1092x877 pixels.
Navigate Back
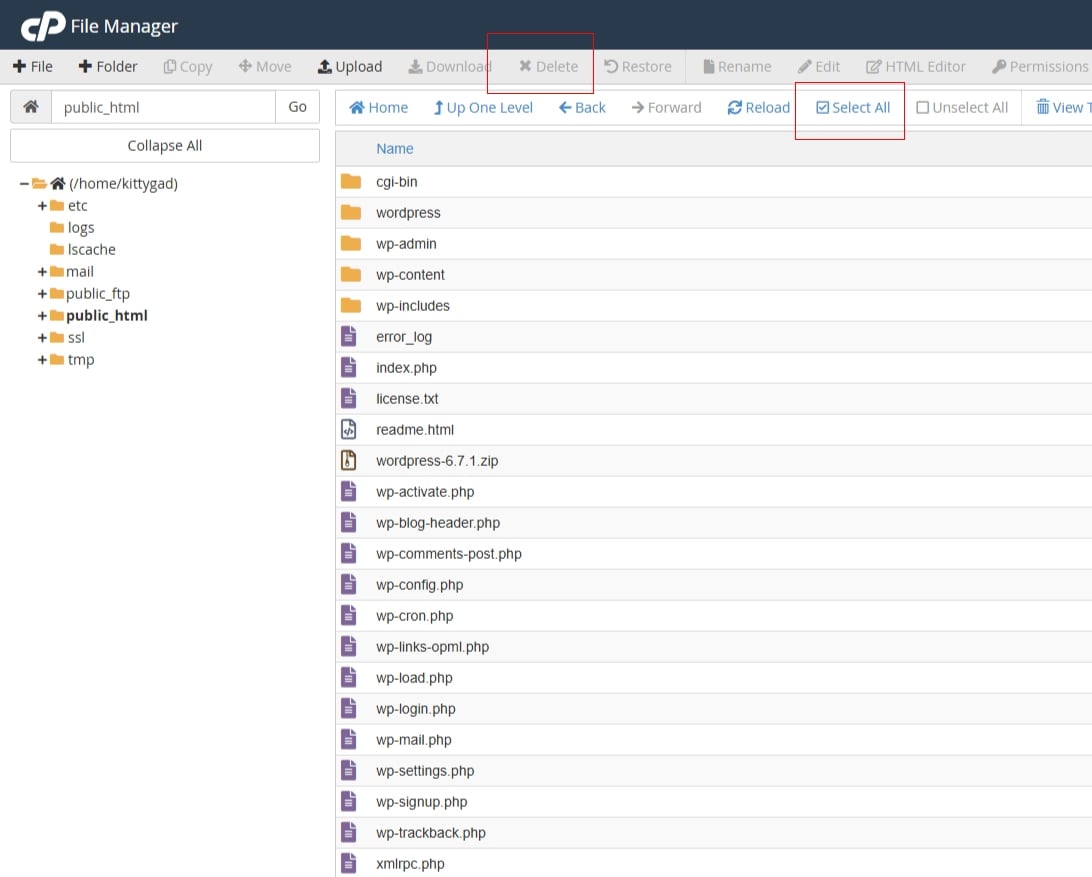coord(582,107)
